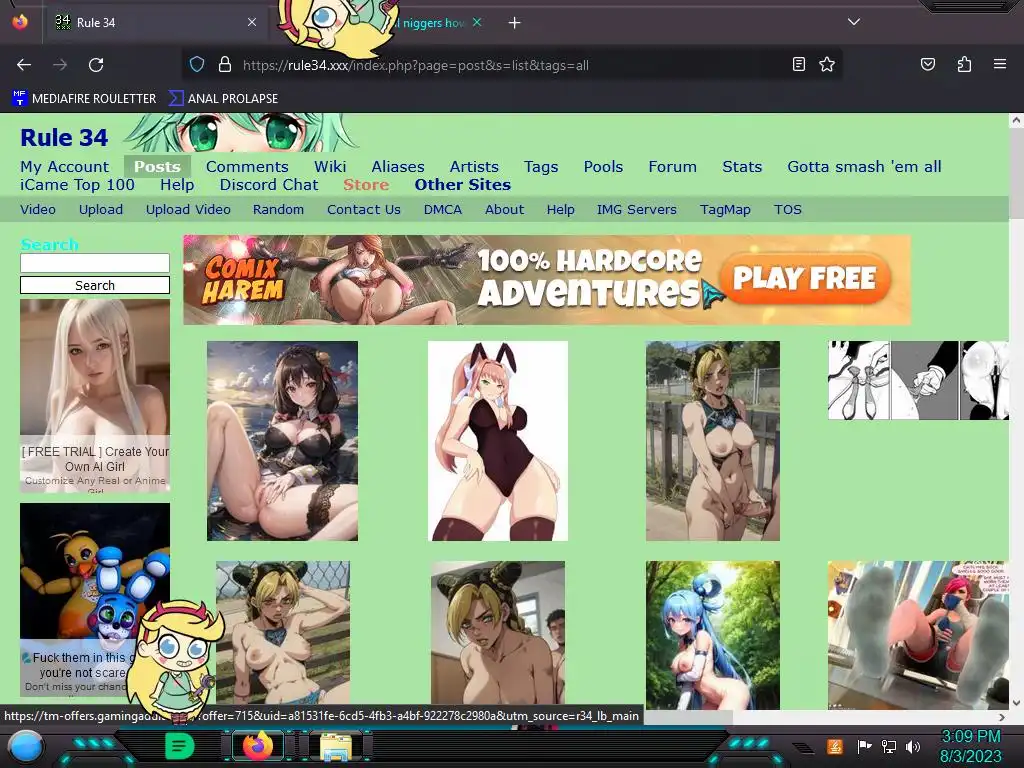Open a new tab with the plus button
This screenshot has height=768, width=1024.
coord(515,23)
